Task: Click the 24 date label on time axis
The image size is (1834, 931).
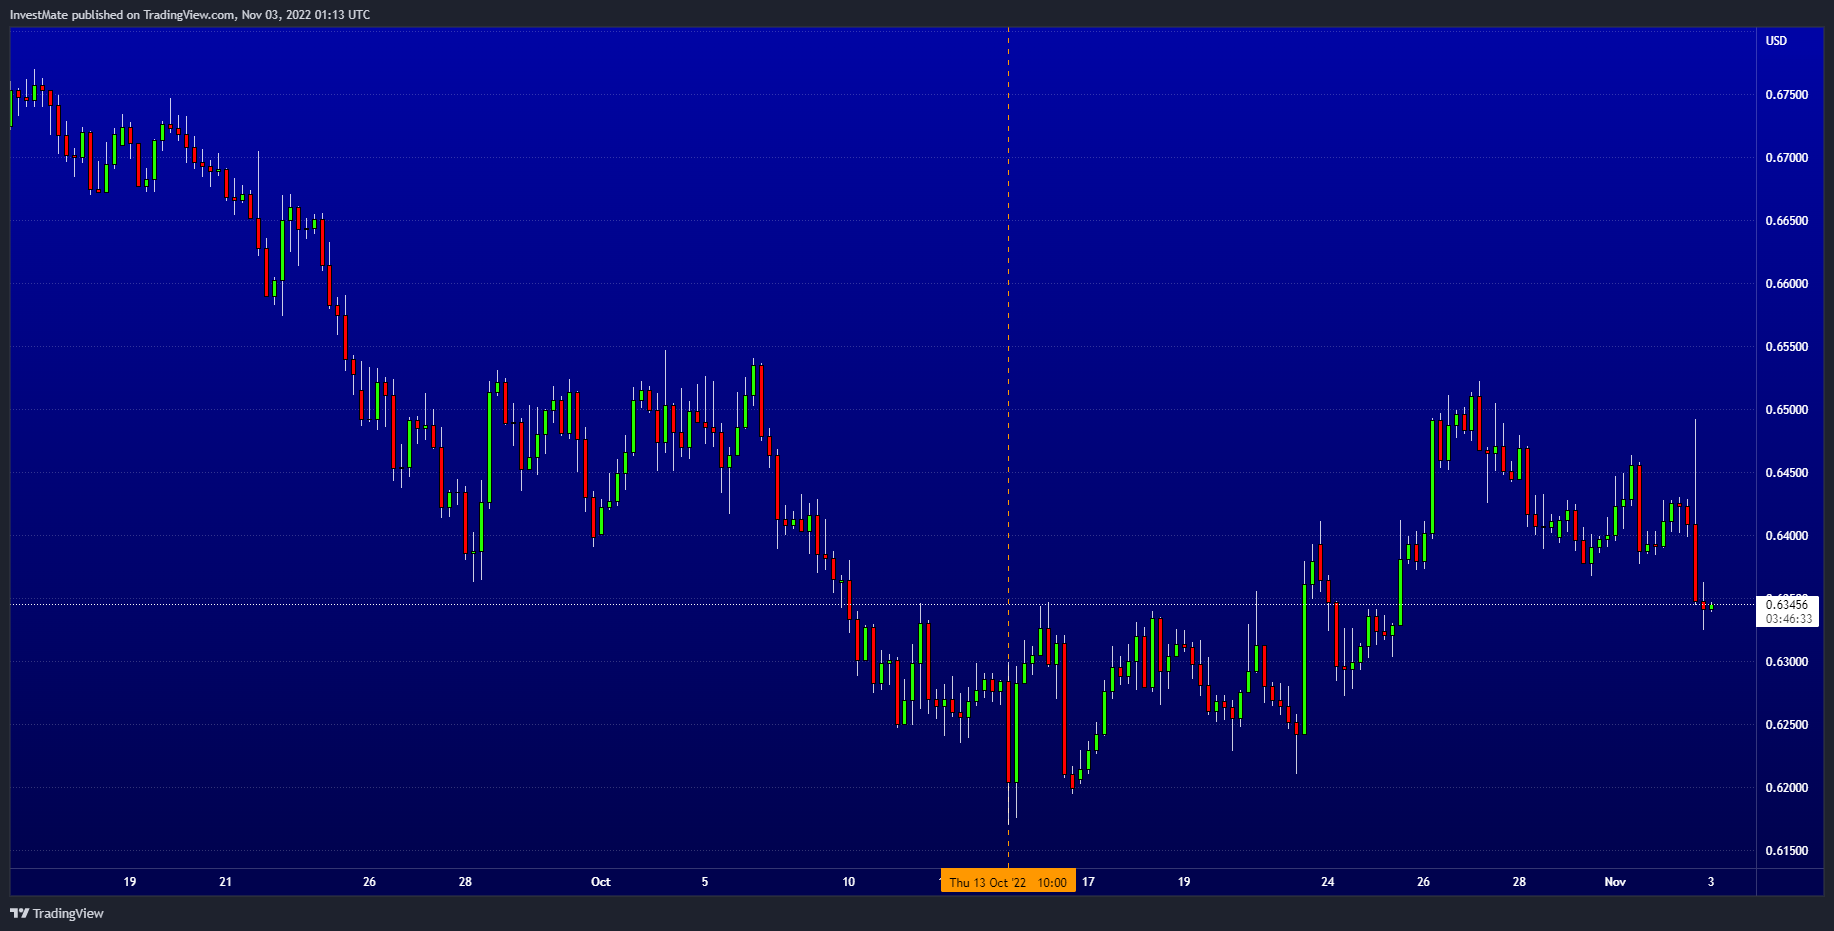Action: [1328, 882]
